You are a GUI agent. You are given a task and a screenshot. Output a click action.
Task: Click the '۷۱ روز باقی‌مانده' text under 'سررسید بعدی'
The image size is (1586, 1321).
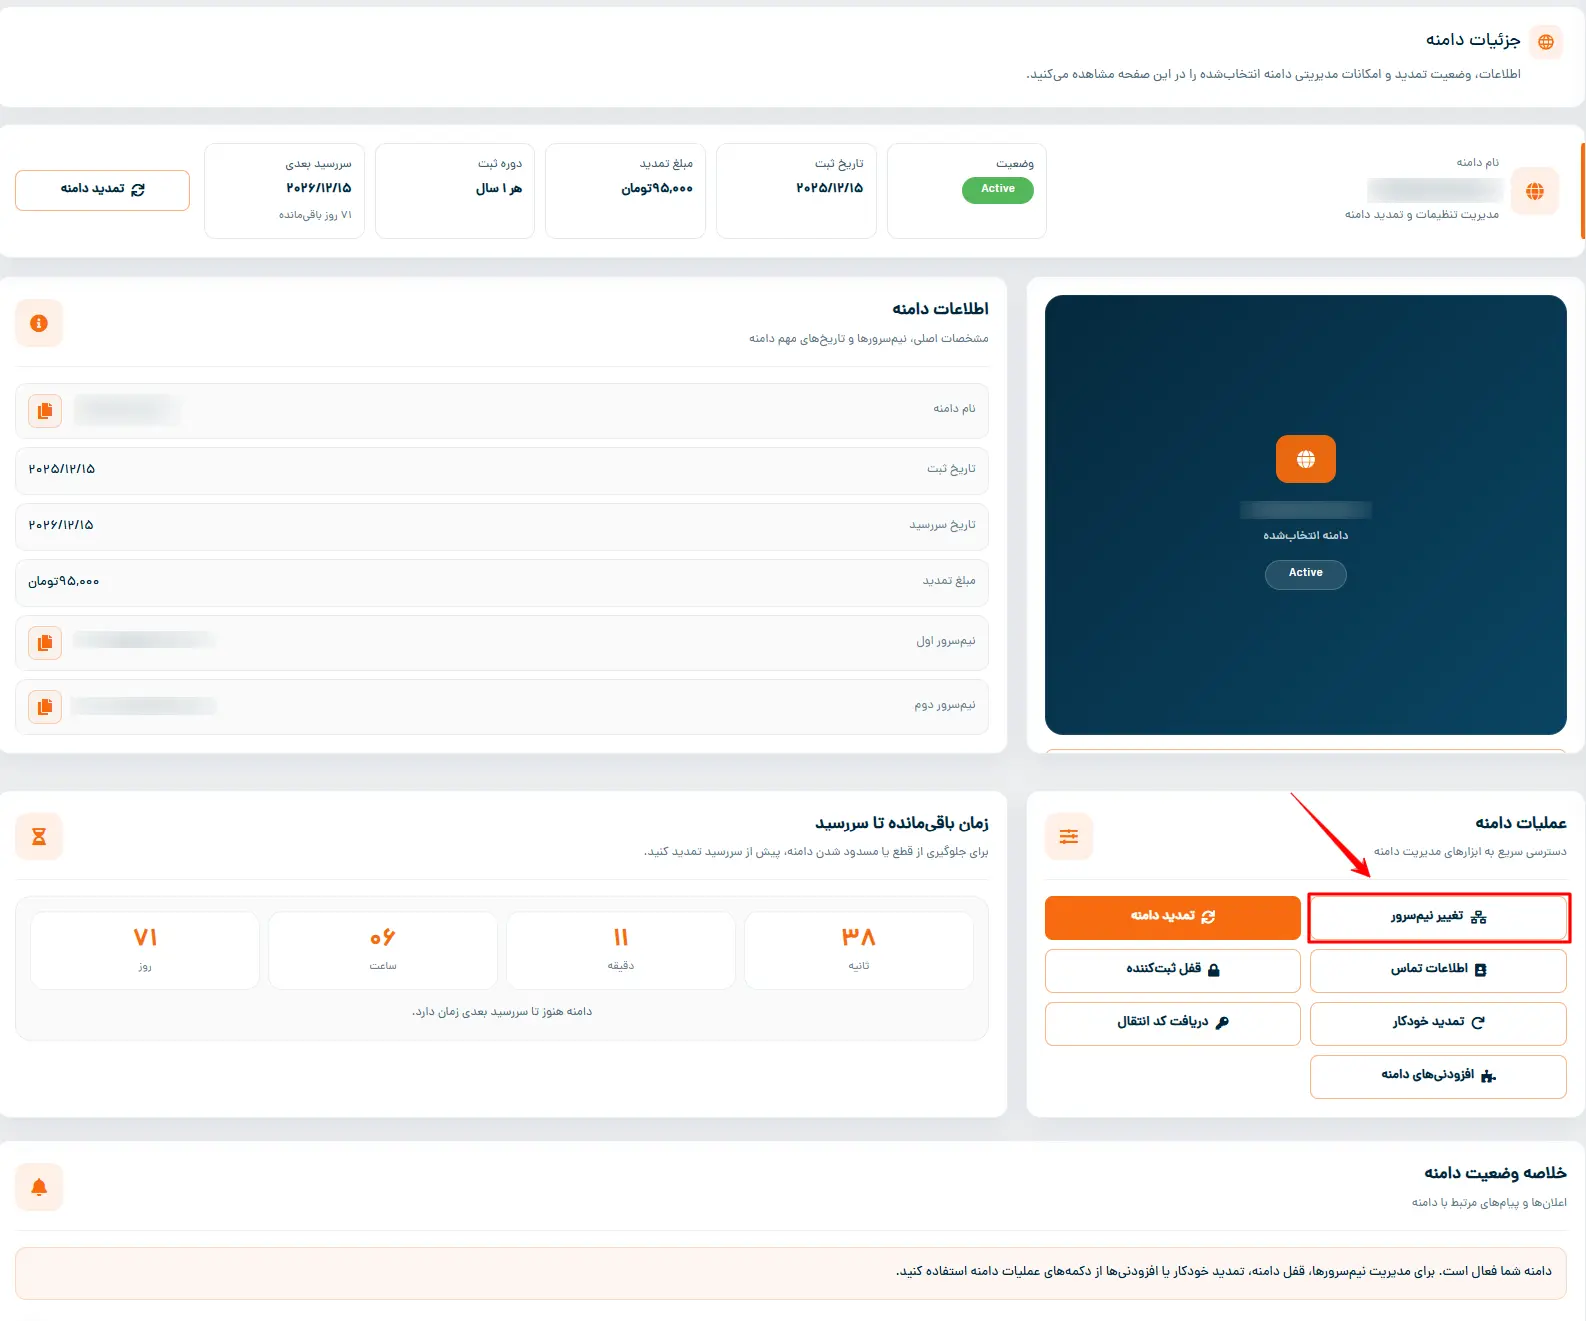[315, 215]
